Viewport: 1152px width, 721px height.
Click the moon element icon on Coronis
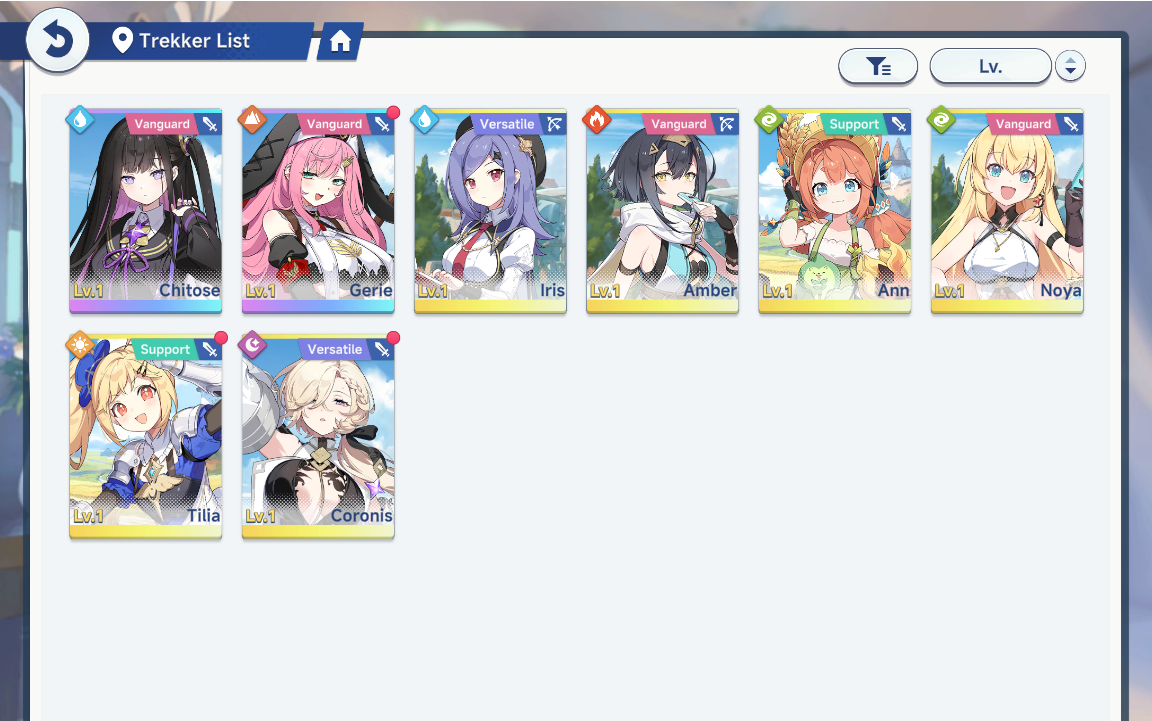click(252, 345)
